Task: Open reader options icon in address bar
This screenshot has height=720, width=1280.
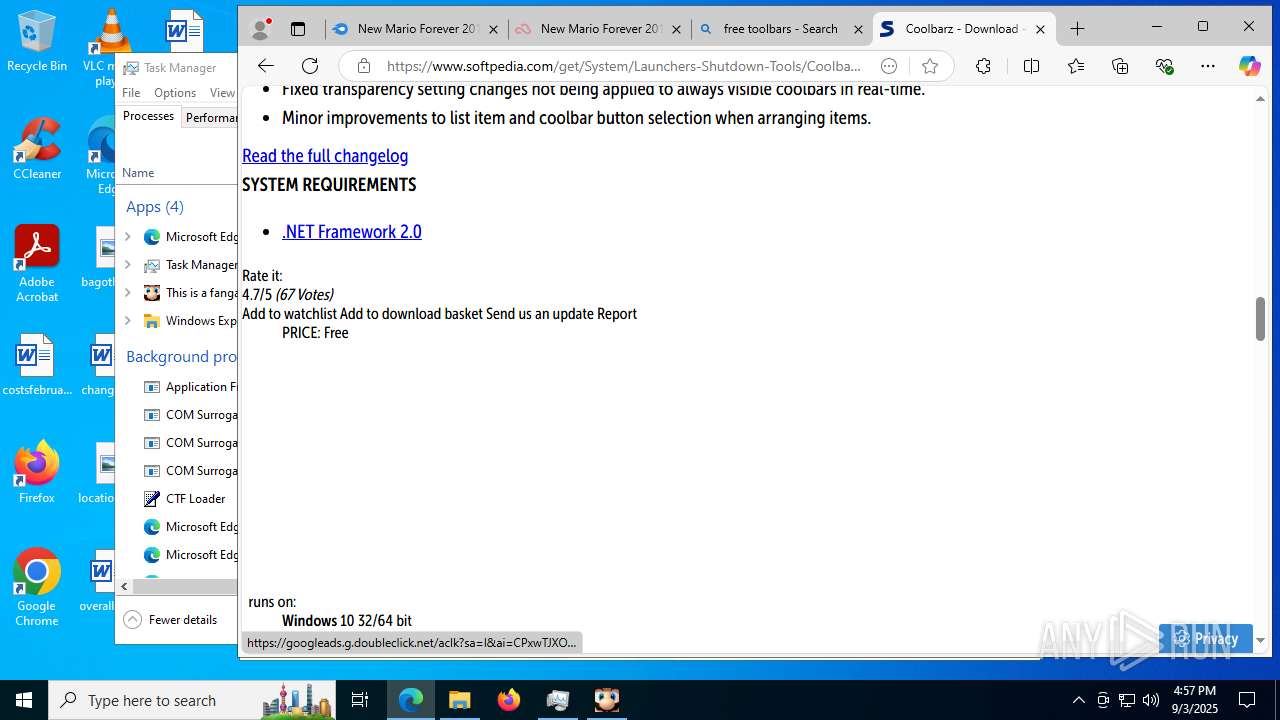Action: [889, 66]
